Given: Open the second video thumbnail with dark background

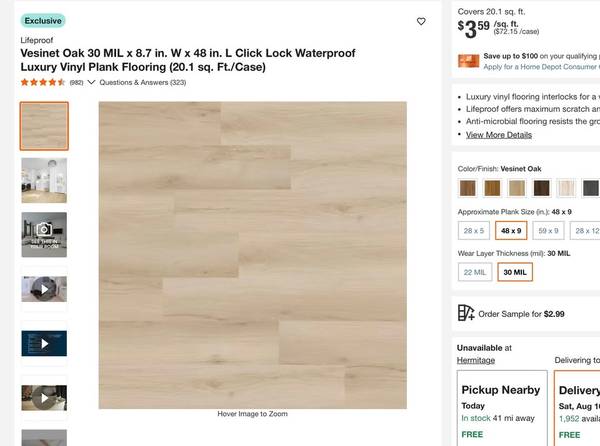Looking at the screenshot, I should 44,343.
